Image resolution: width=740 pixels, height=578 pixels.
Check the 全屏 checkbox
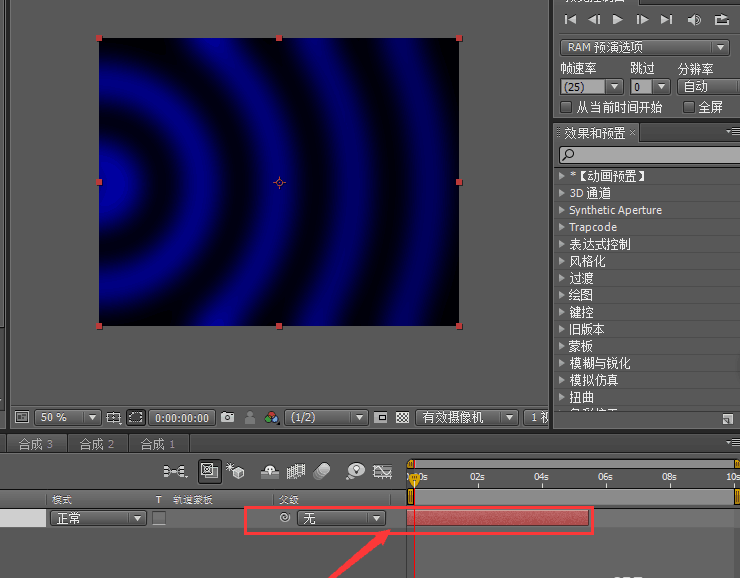coord(689,107)
